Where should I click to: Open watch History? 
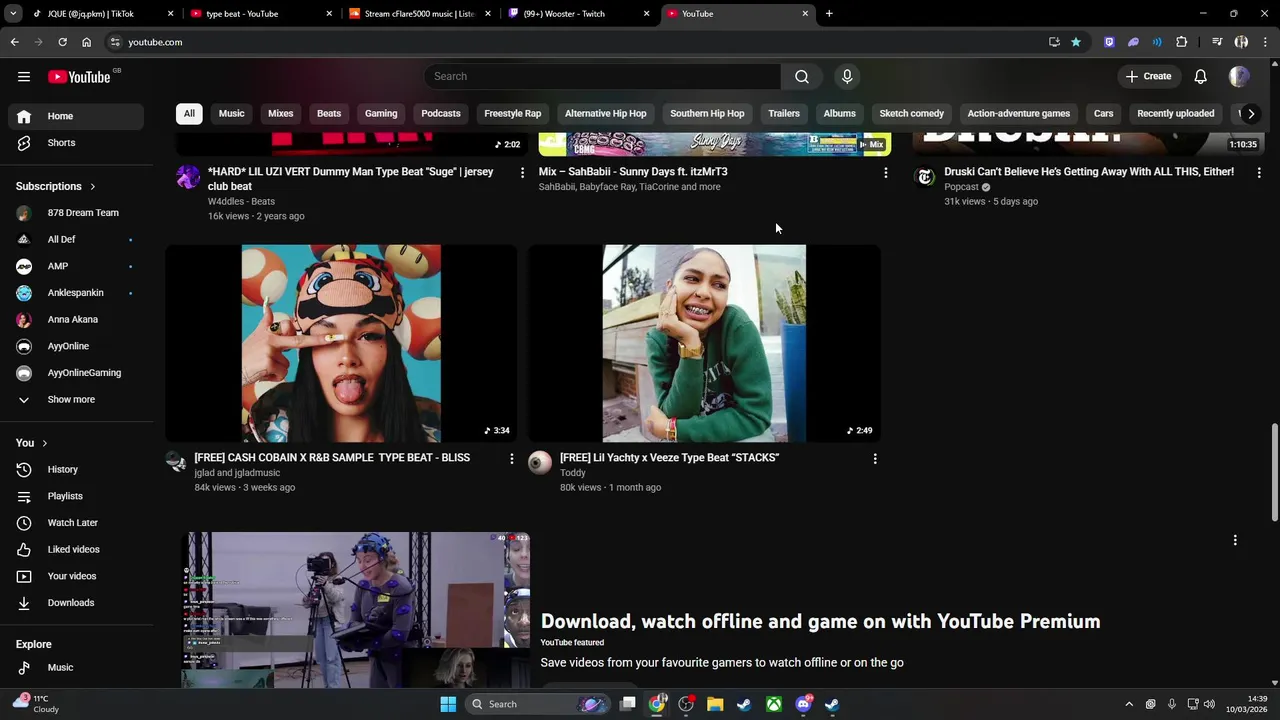click(x=76, y=470)
